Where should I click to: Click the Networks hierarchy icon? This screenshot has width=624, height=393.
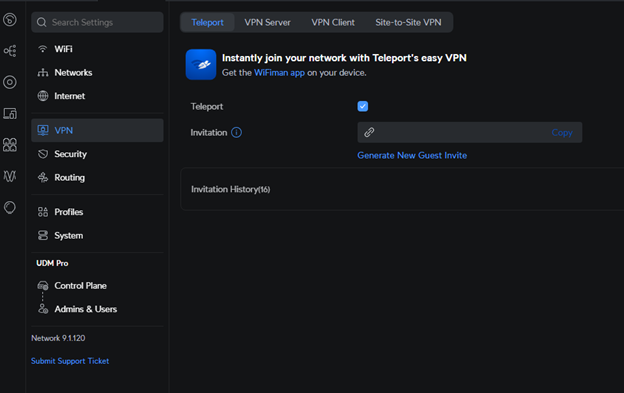point(43,72)
